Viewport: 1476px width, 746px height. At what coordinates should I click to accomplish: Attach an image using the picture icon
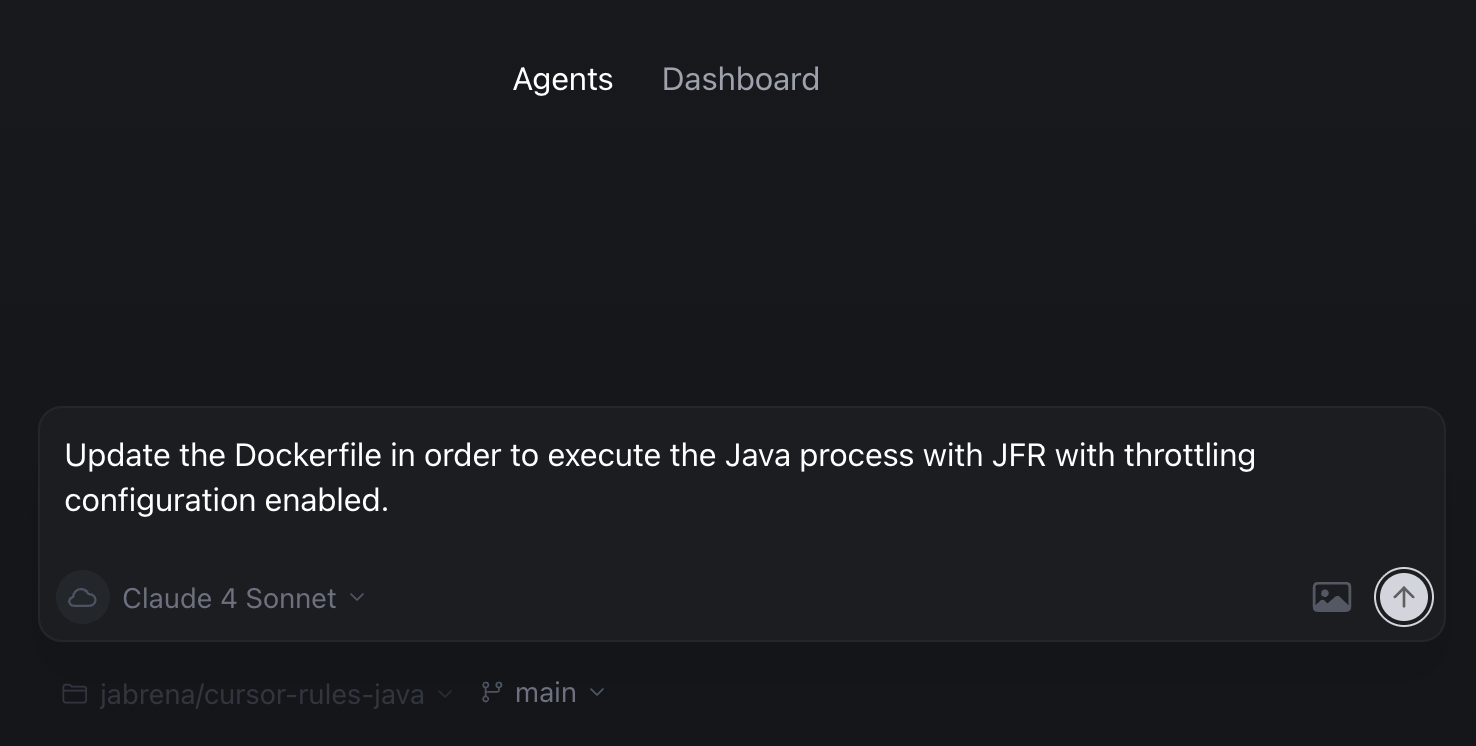(x=1331, y=597)
